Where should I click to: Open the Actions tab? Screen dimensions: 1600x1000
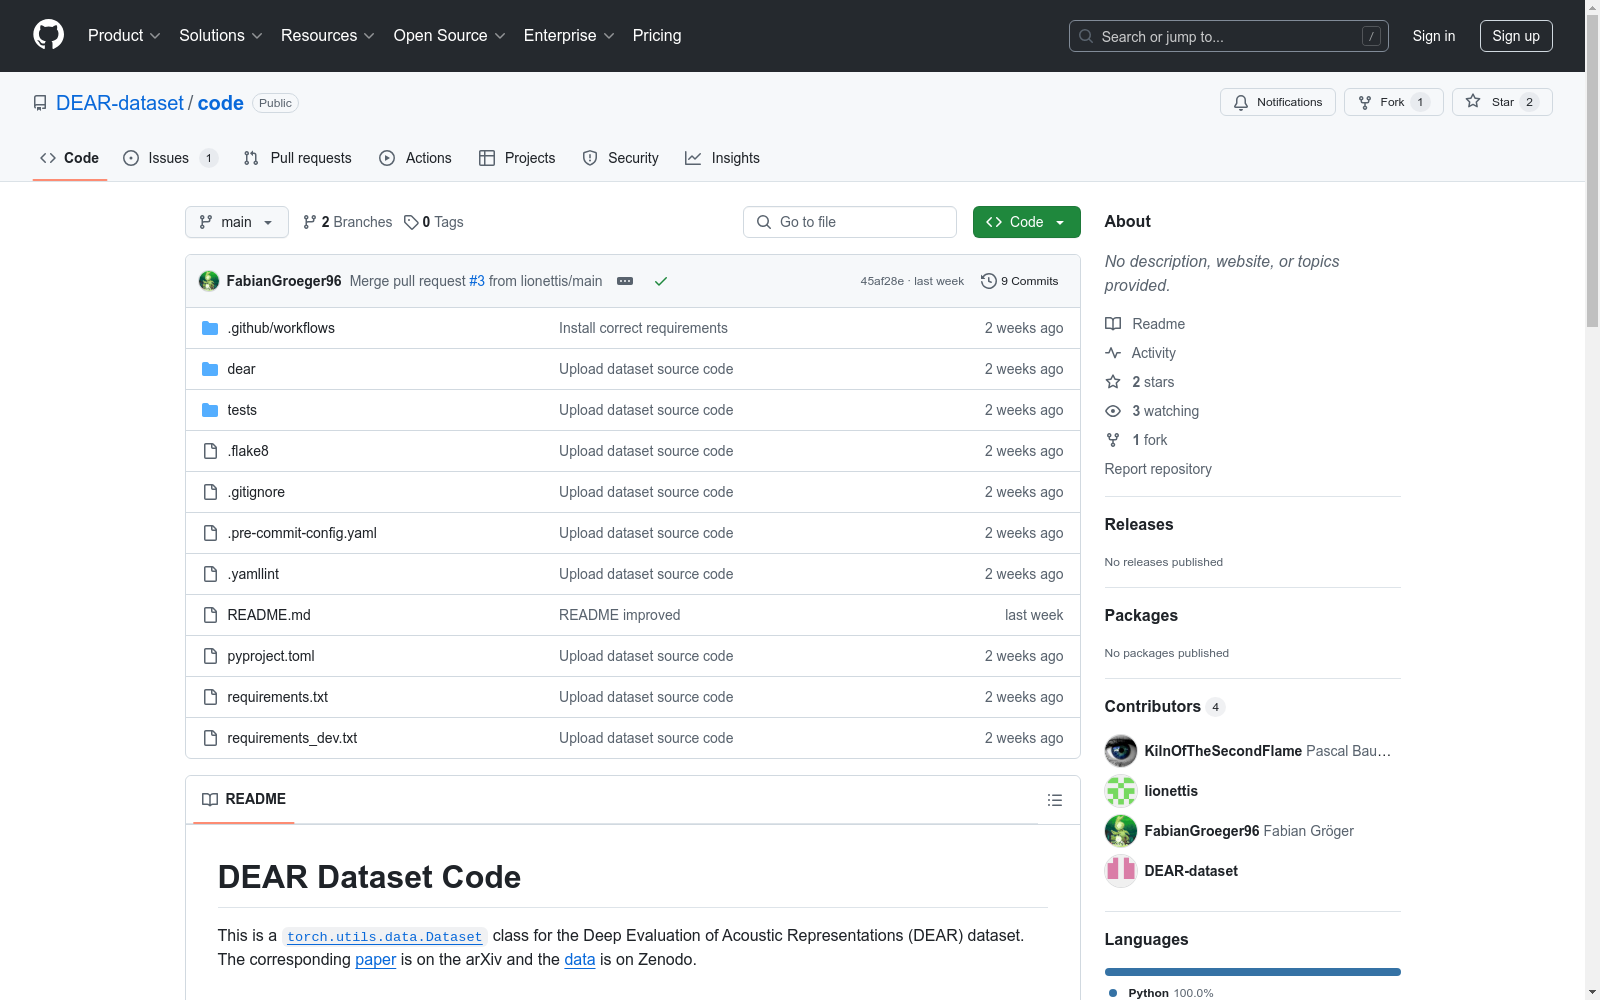[416, 158]
